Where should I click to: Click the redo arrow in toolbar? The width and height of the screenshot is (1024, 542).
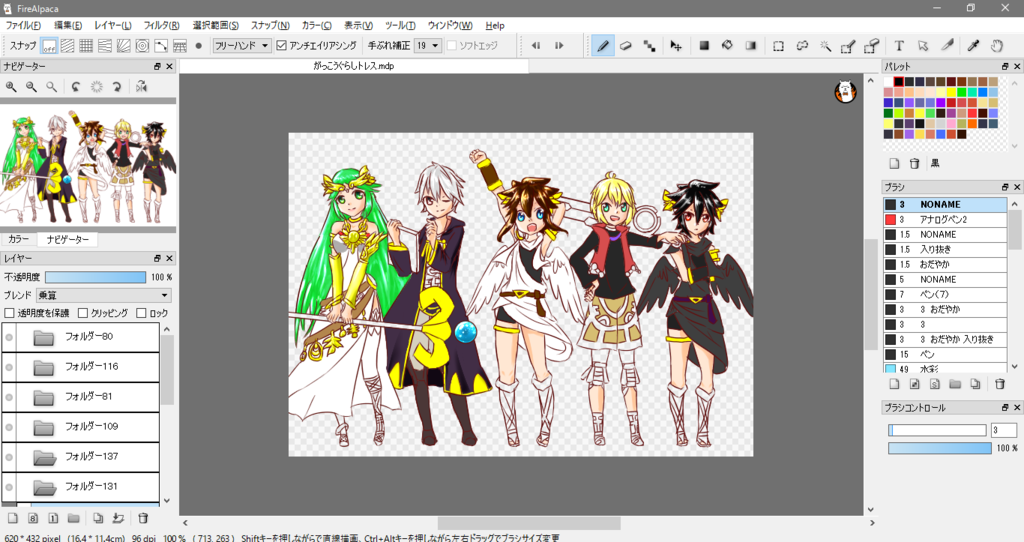[559, 46]
